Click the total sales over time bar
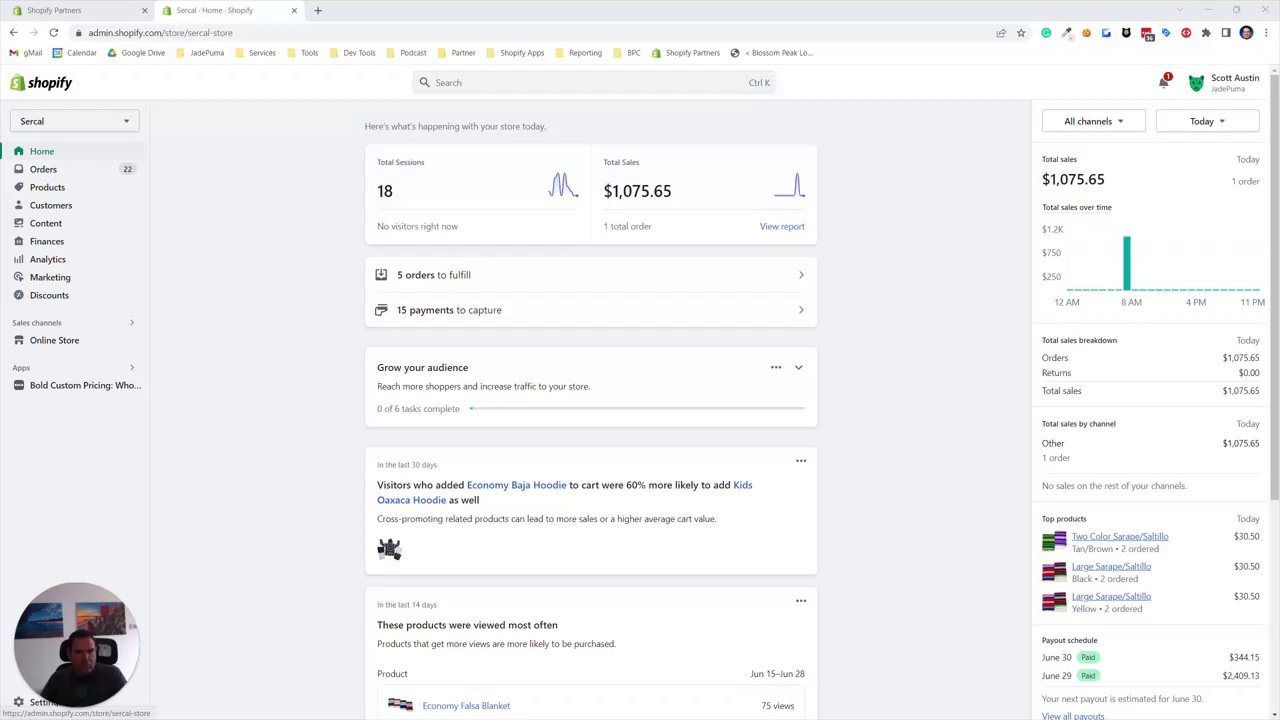Viewport: 1280px width, 720px height. [1127, 263]
